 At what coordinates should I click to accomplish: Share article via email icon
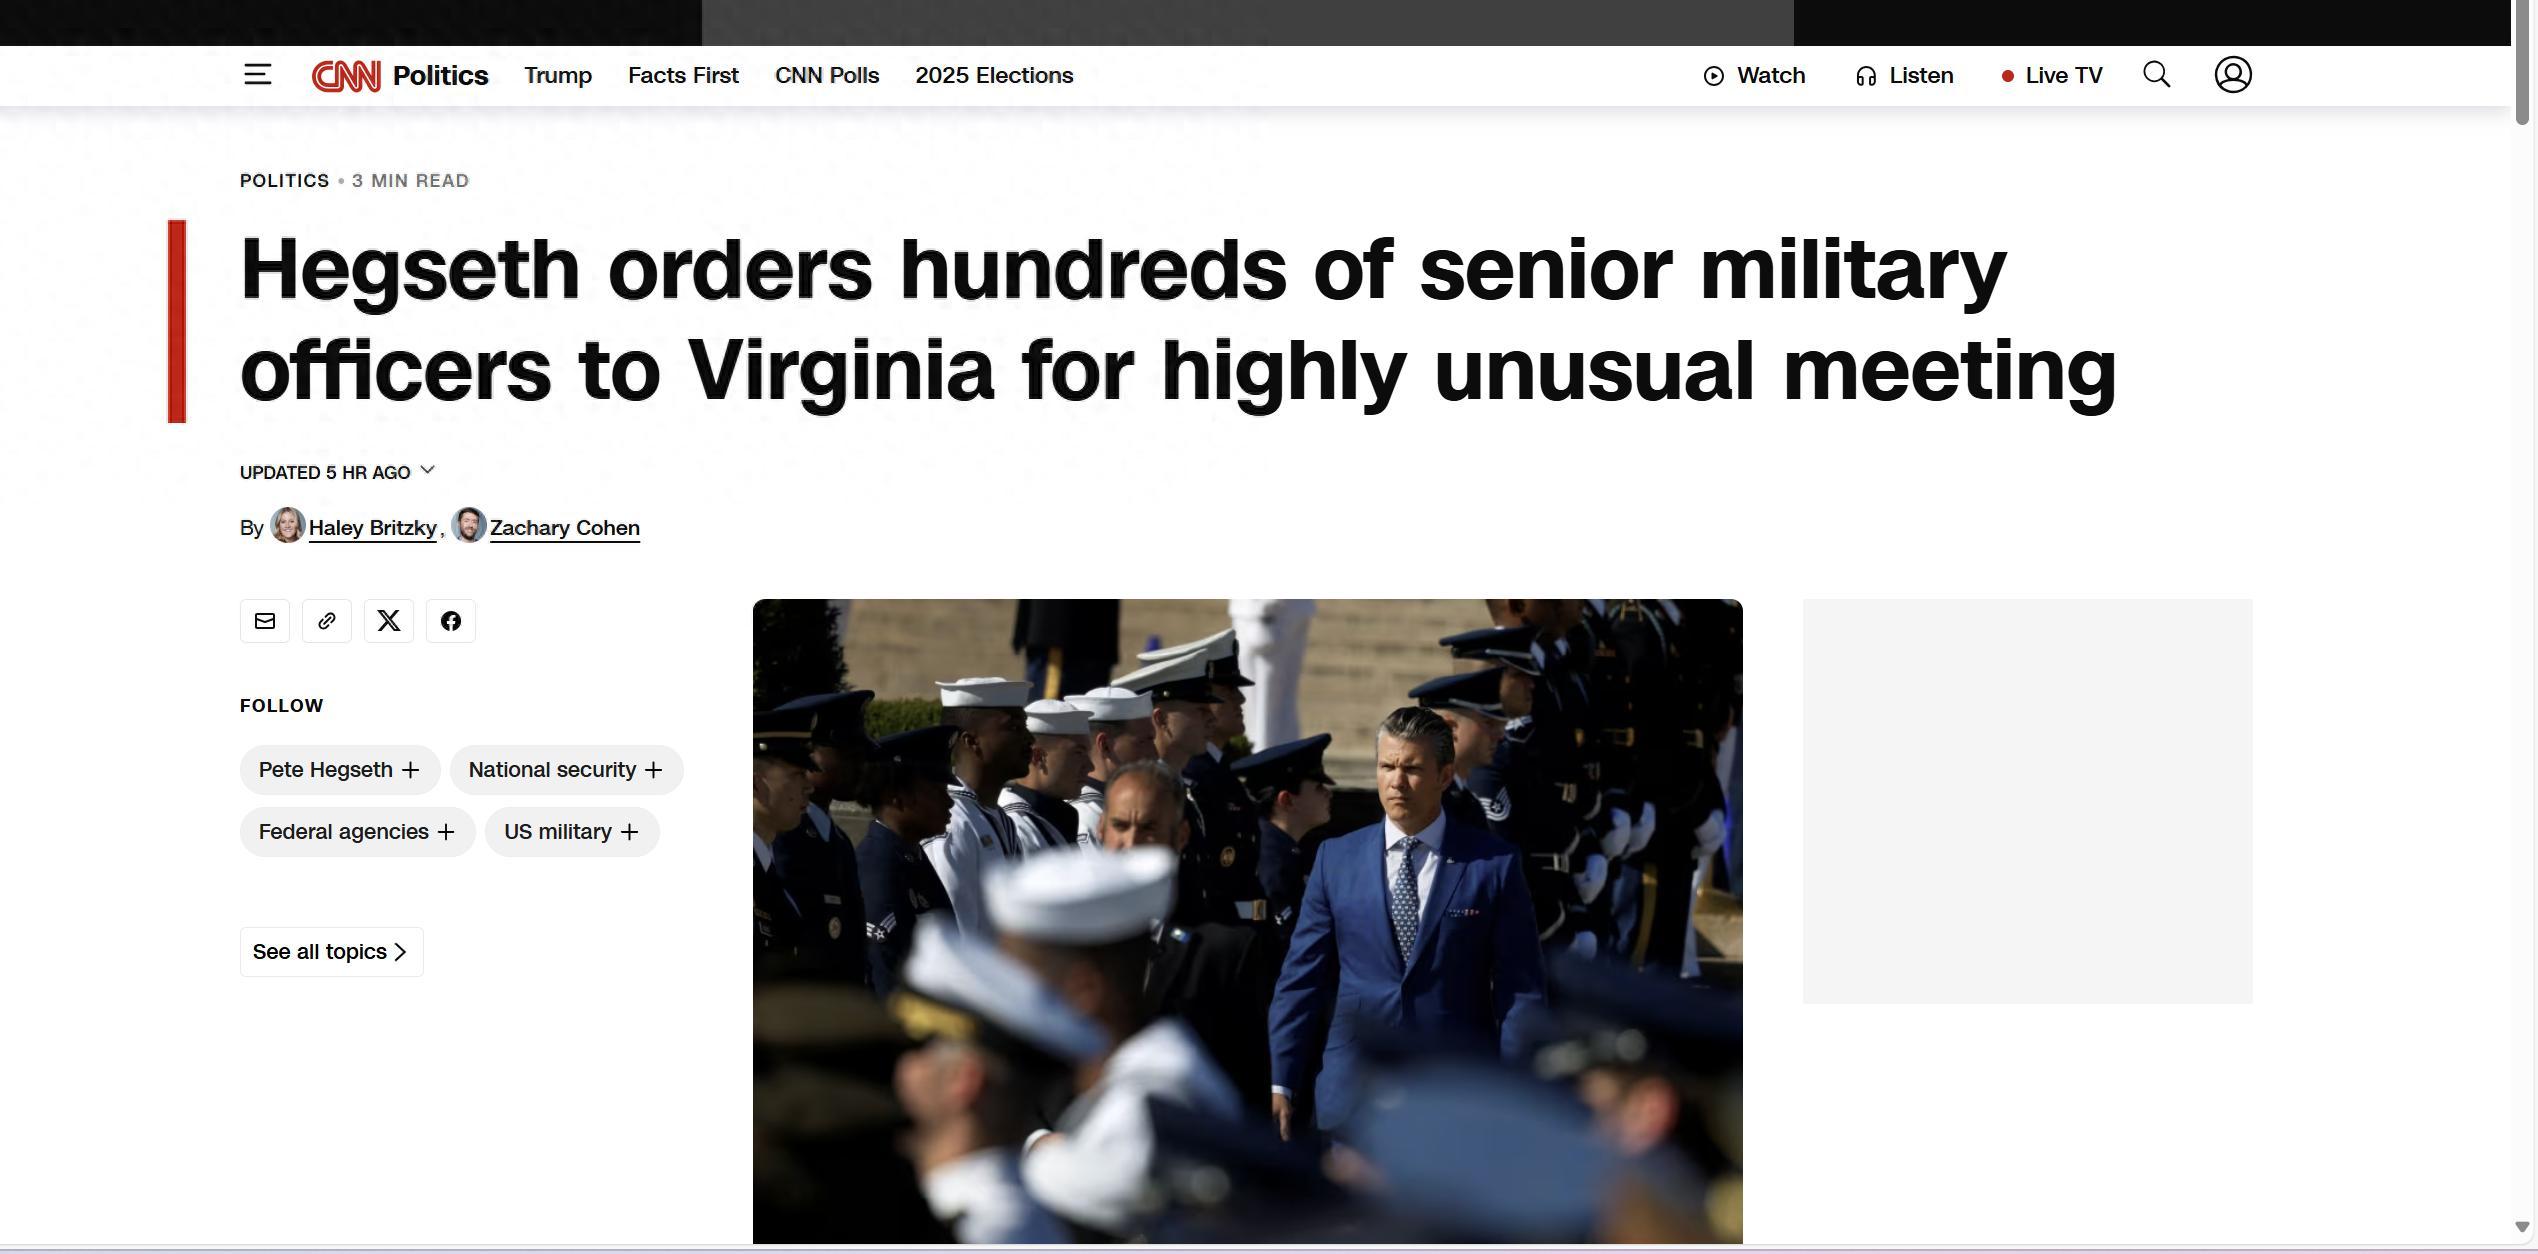[265, 621]
